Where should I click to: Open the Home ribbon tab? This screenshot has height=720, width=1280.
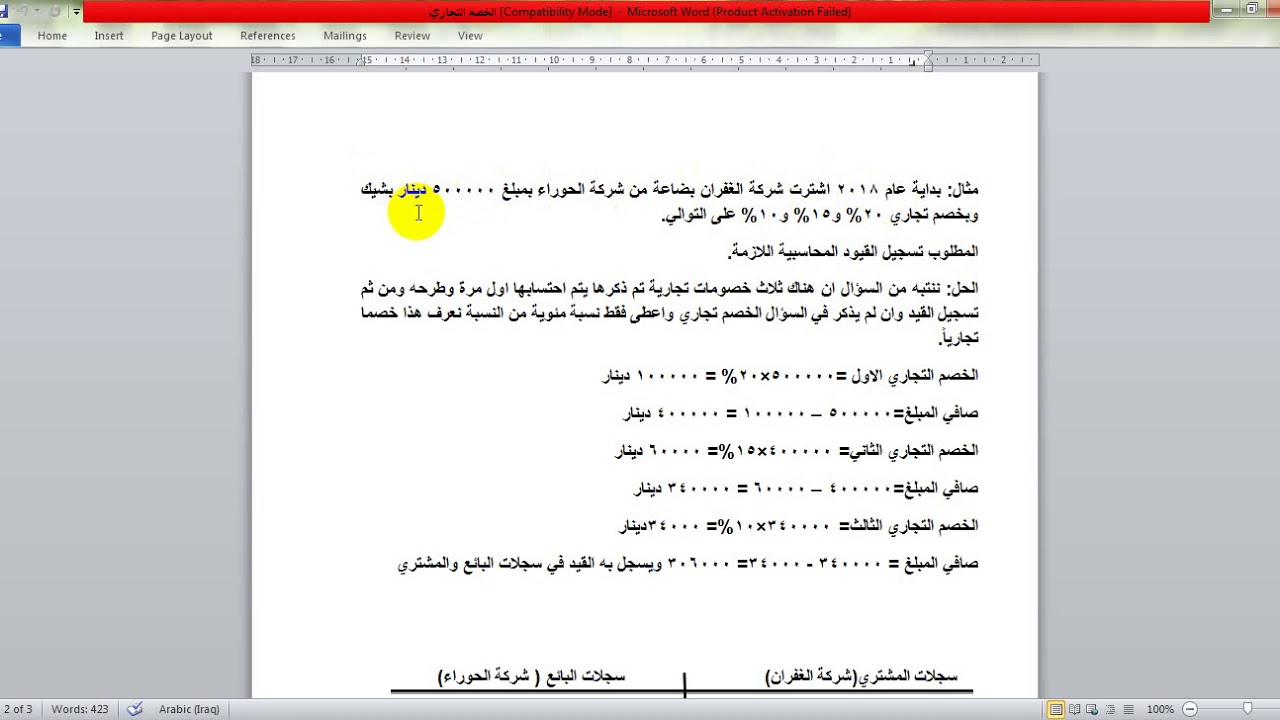coord(52,36)
